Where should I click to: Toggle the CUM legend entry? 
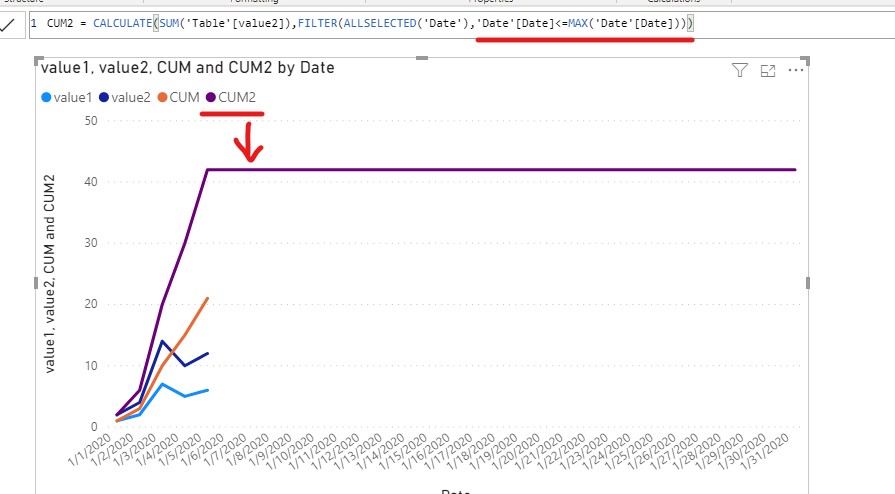[x=178, y=98]
